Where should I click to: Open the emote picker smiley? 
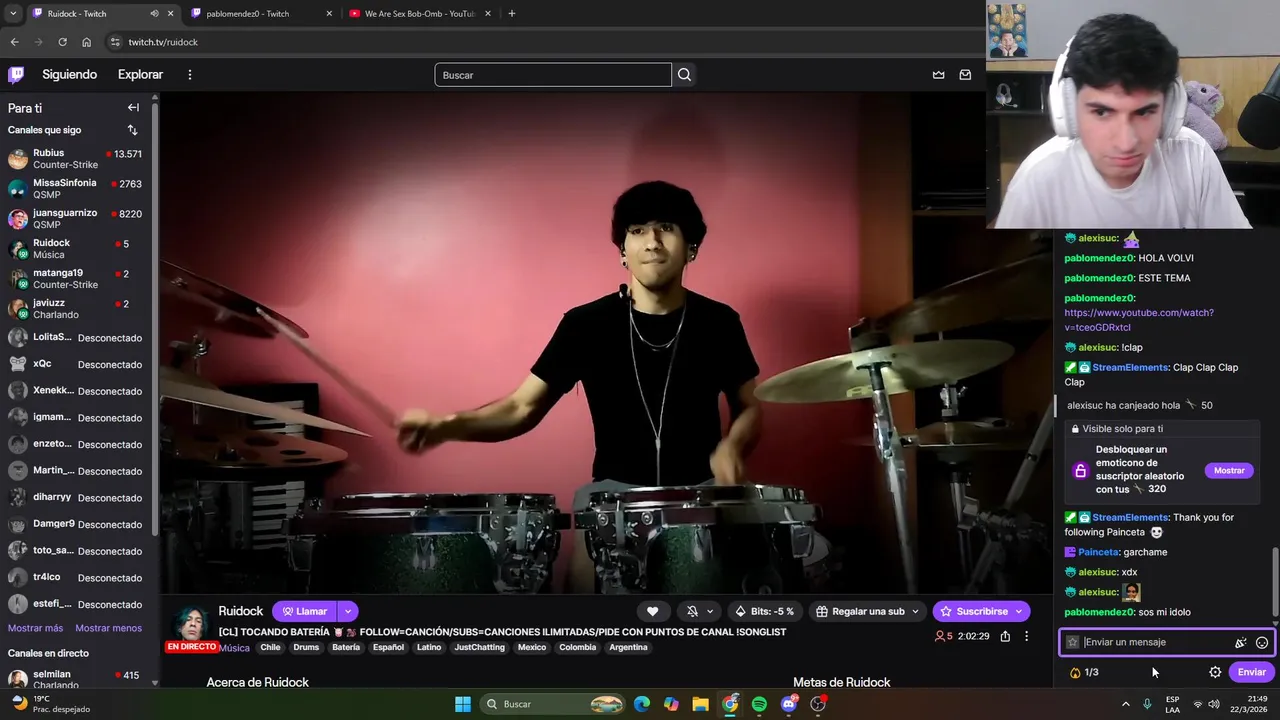(1262, 643)
